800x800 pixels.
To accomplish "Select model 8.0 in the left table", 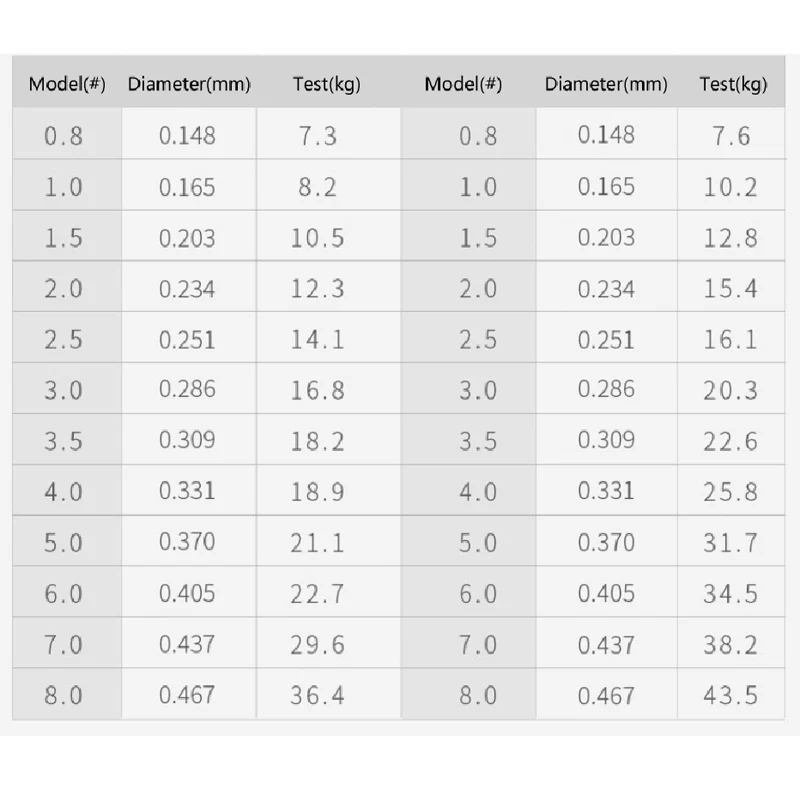I will [x=64, y=694].
